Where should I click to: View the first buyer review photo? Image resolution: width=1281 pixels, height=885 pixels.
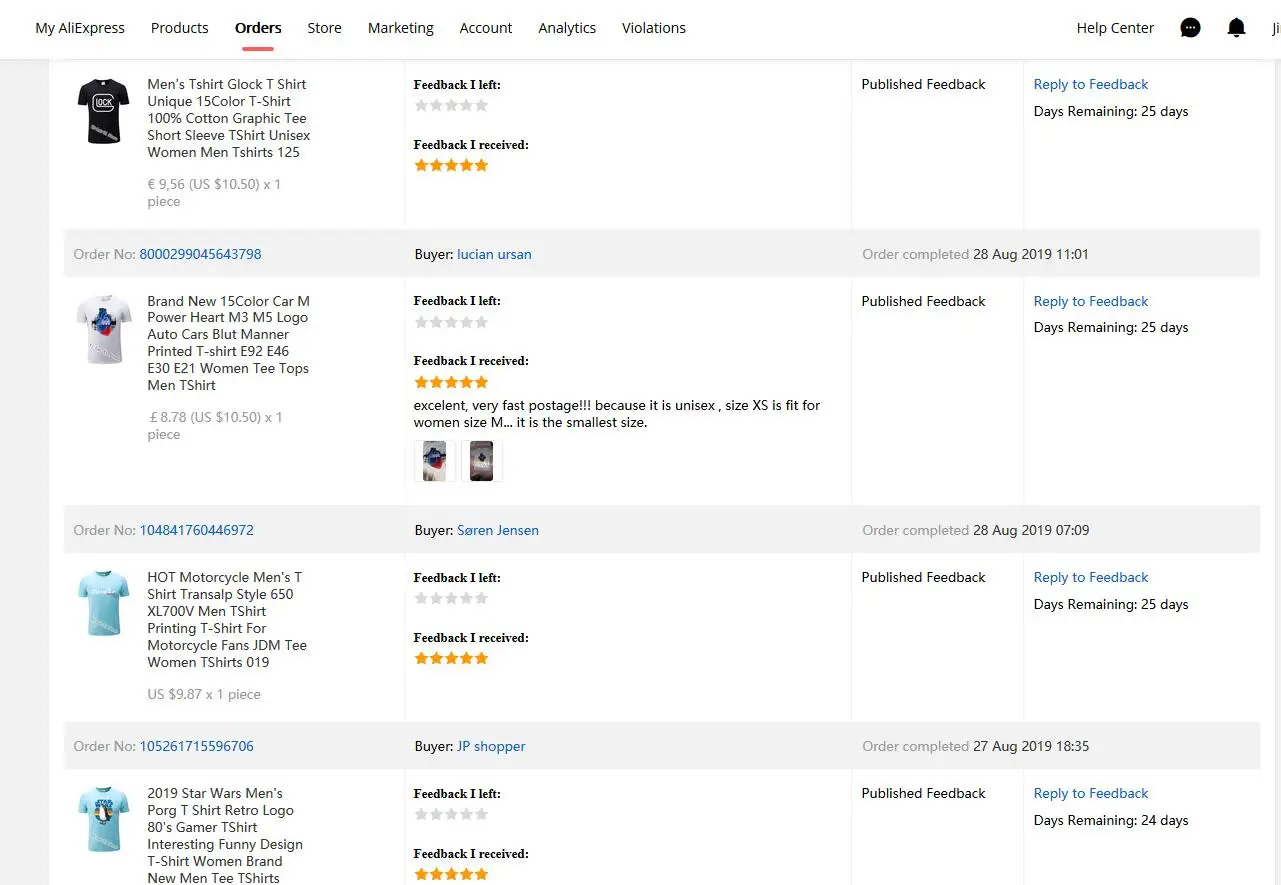pos(435,461)
